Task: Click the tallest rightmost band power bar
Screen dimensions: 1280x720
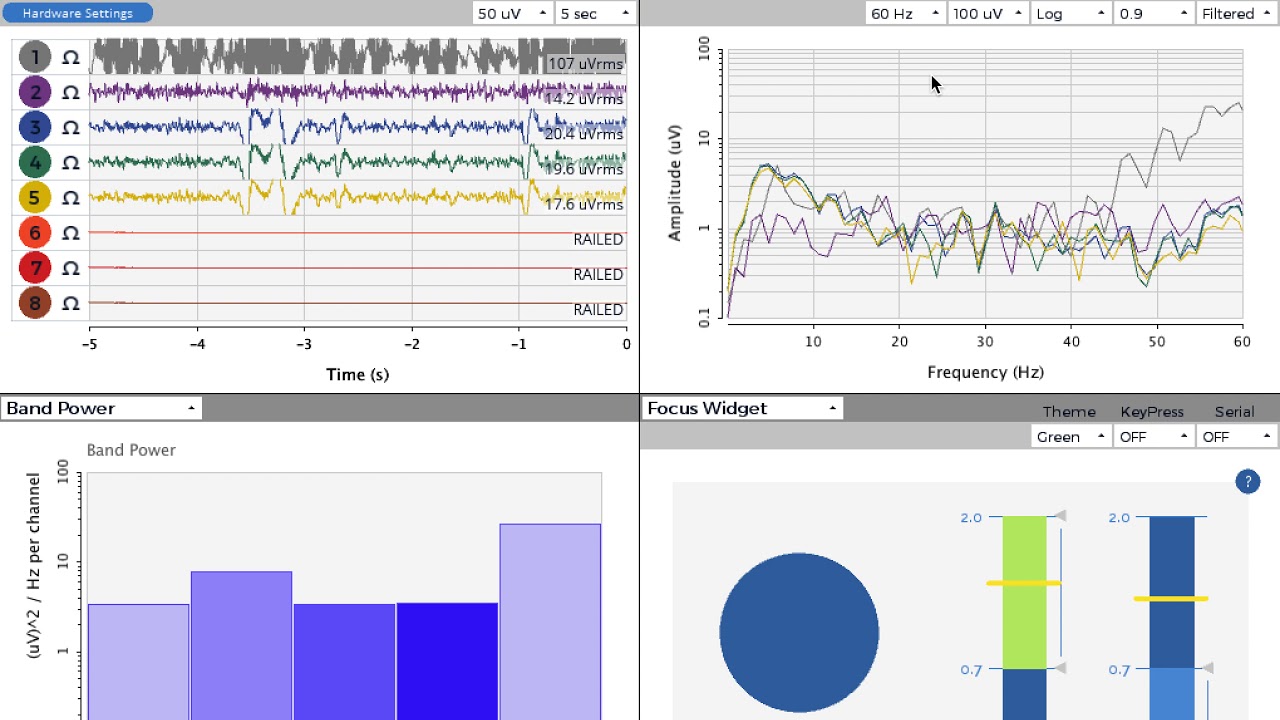Action: pos(550,621)
